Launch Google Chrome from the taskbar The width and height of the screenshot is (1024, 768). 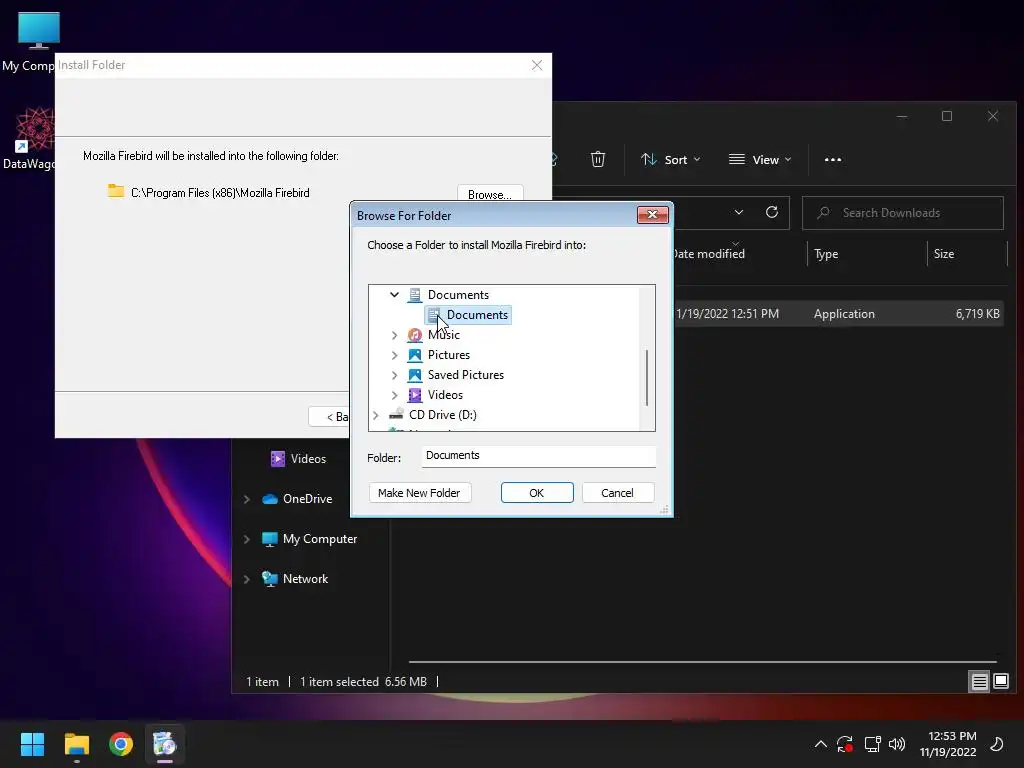coord(121,744)
